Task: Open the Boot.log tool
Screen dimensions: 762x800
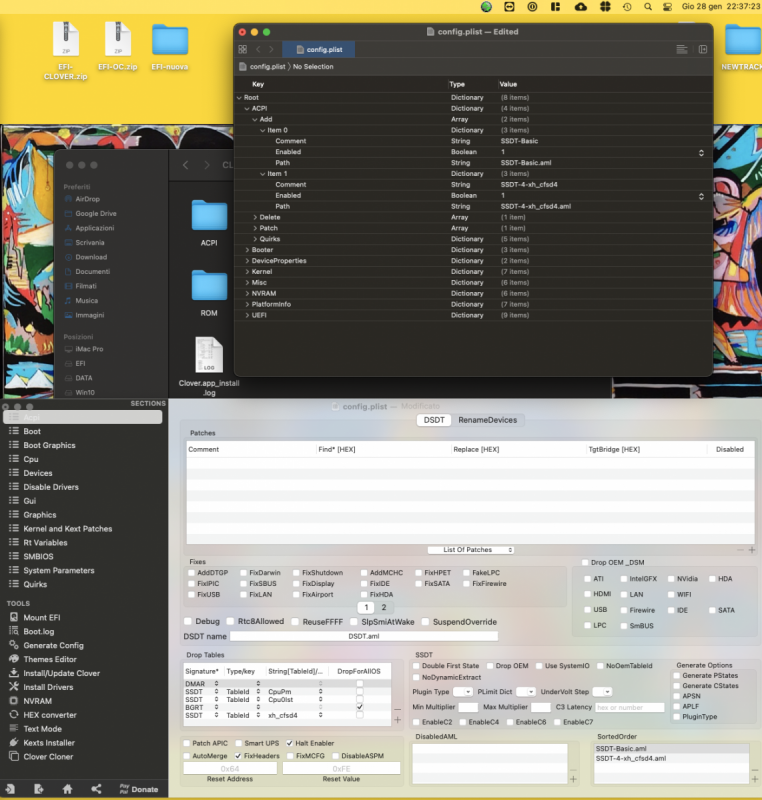Action: tap(38, 631)
